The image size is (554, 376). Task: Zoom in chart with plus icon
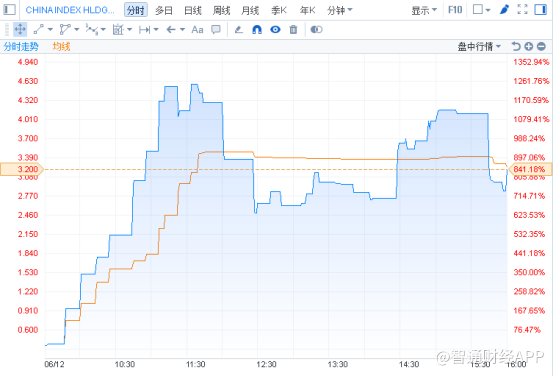coord(529,46)
